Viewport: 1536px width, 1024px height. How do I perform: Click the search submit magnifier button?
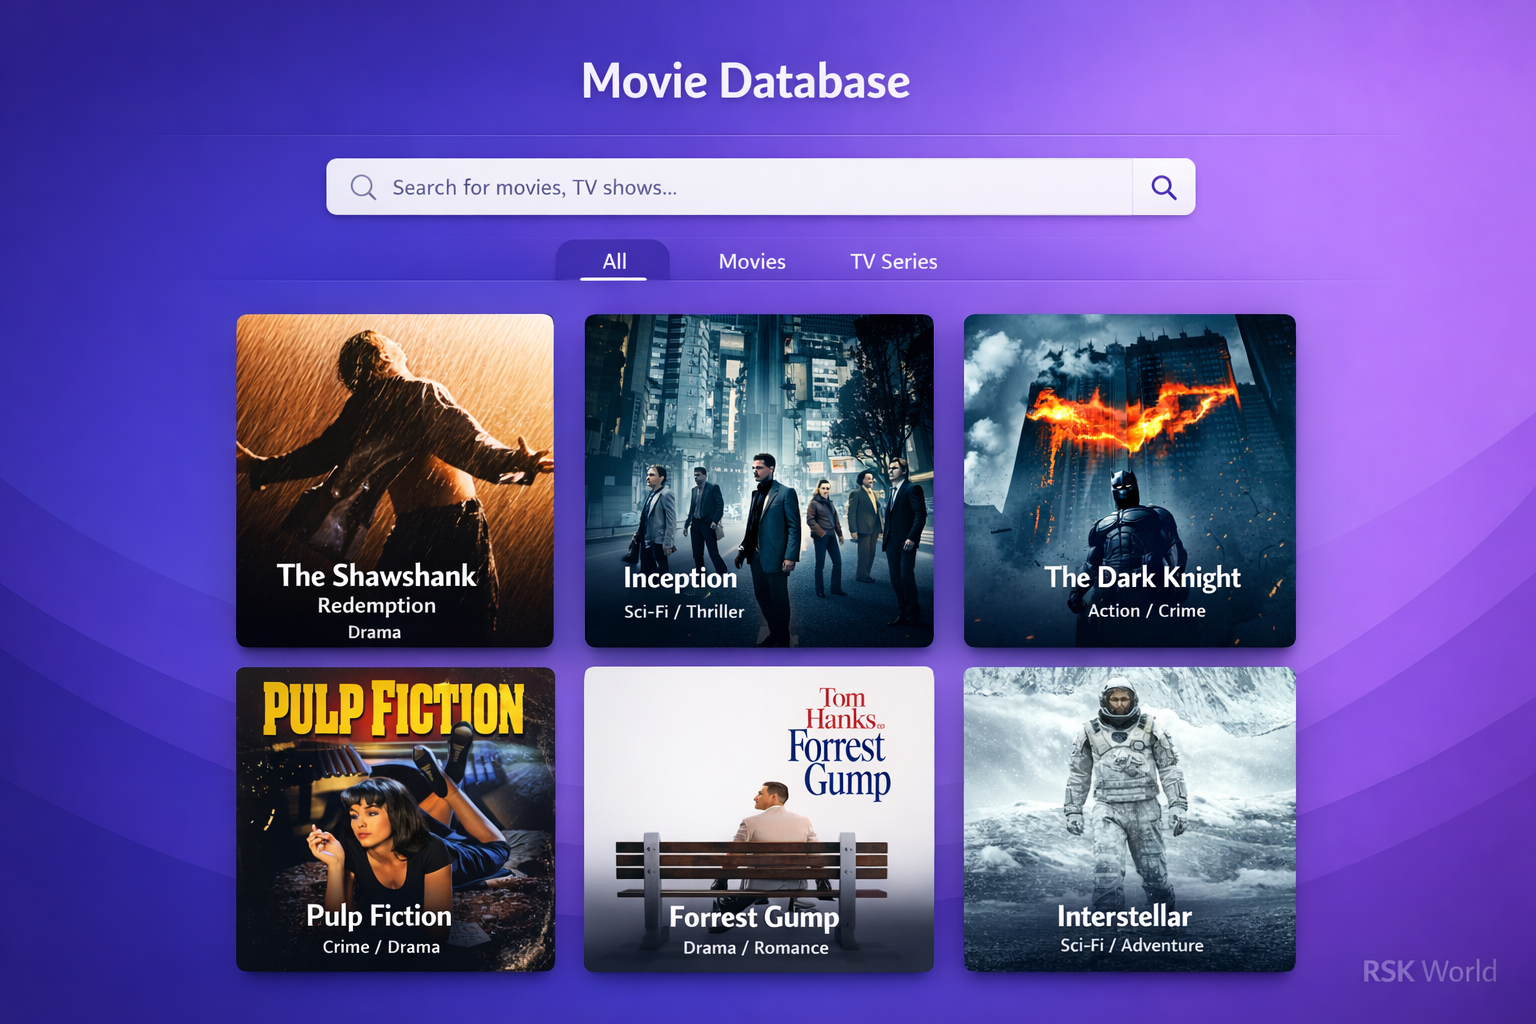coord(1164,187)
